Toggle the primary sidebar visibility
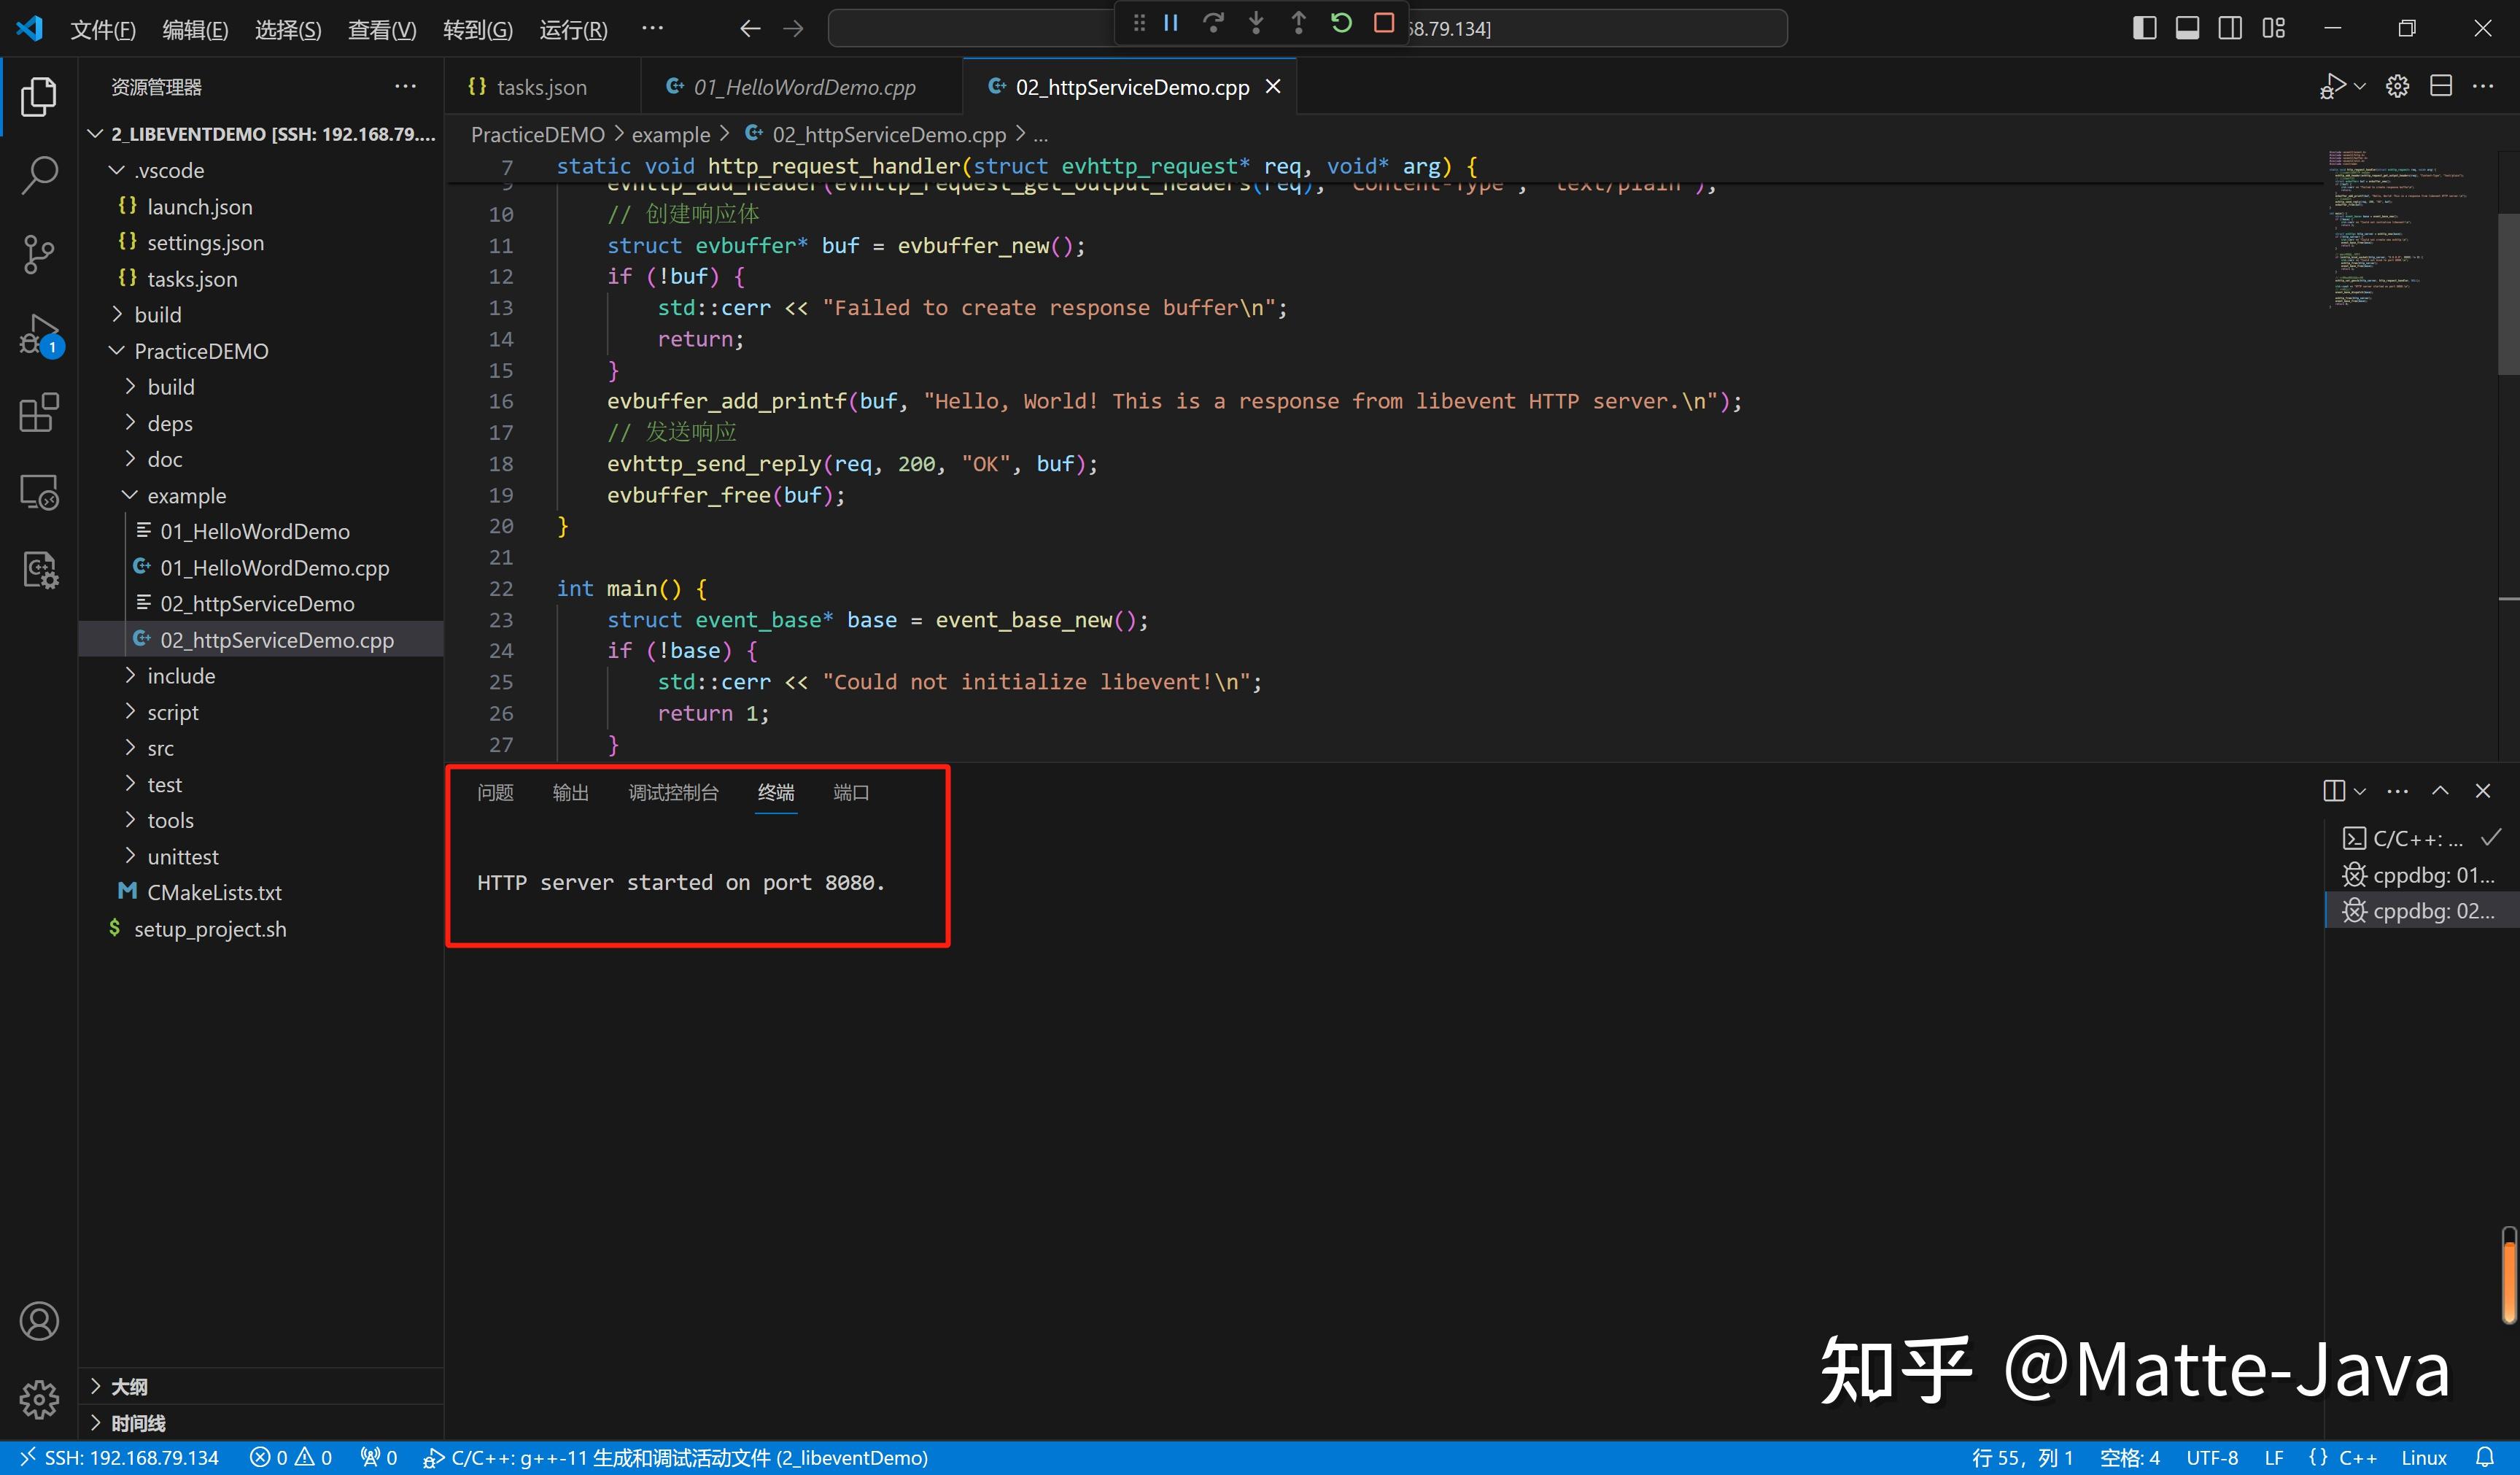The height and width of the screenshot is (1475, 2520). (2143, 28)
